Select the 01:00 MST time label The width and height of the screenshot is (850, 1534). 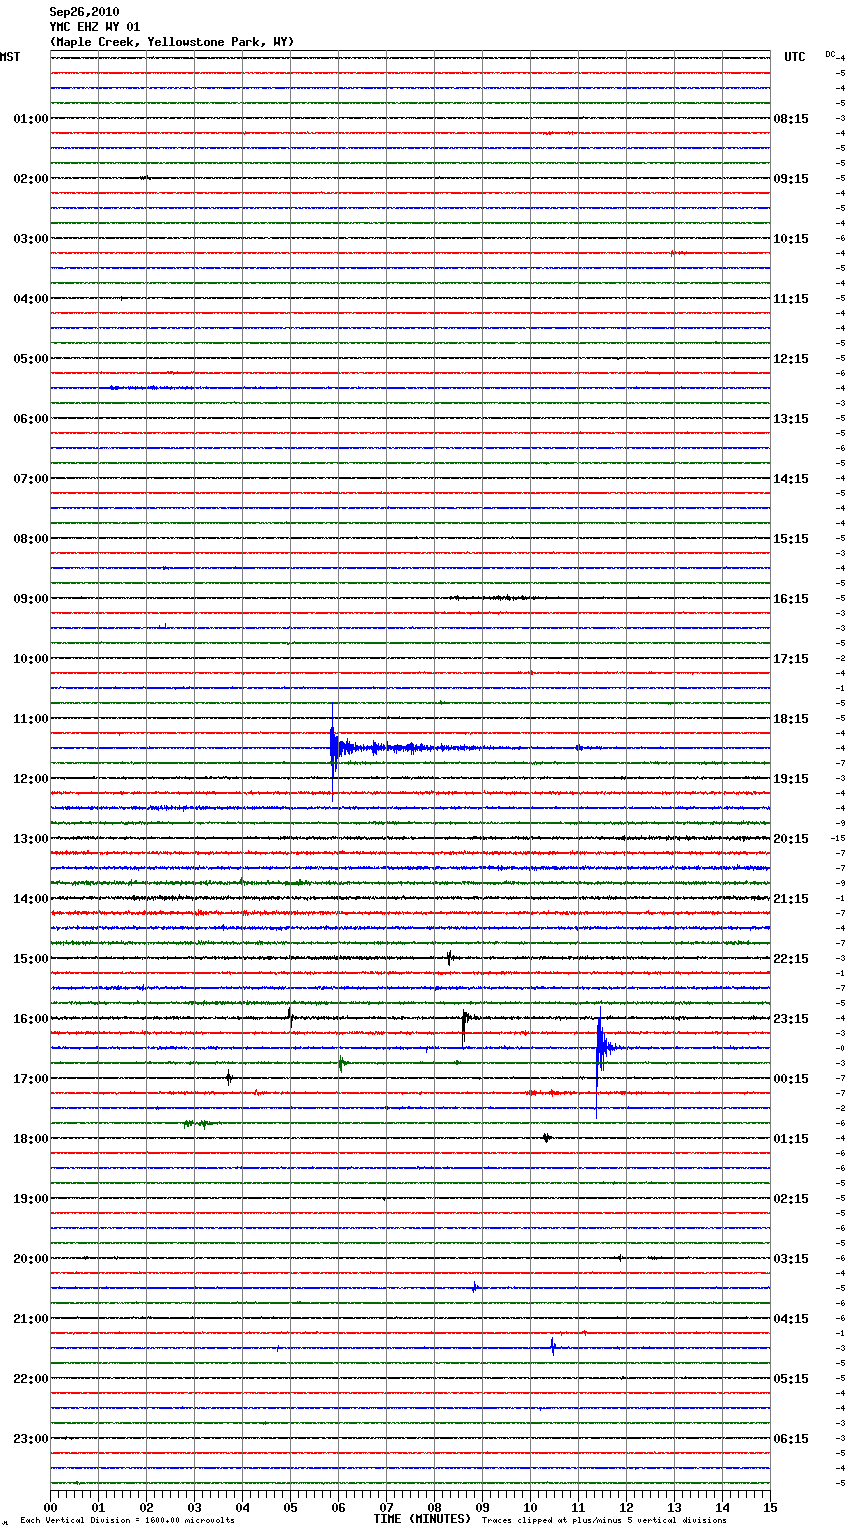coord(30,119)
